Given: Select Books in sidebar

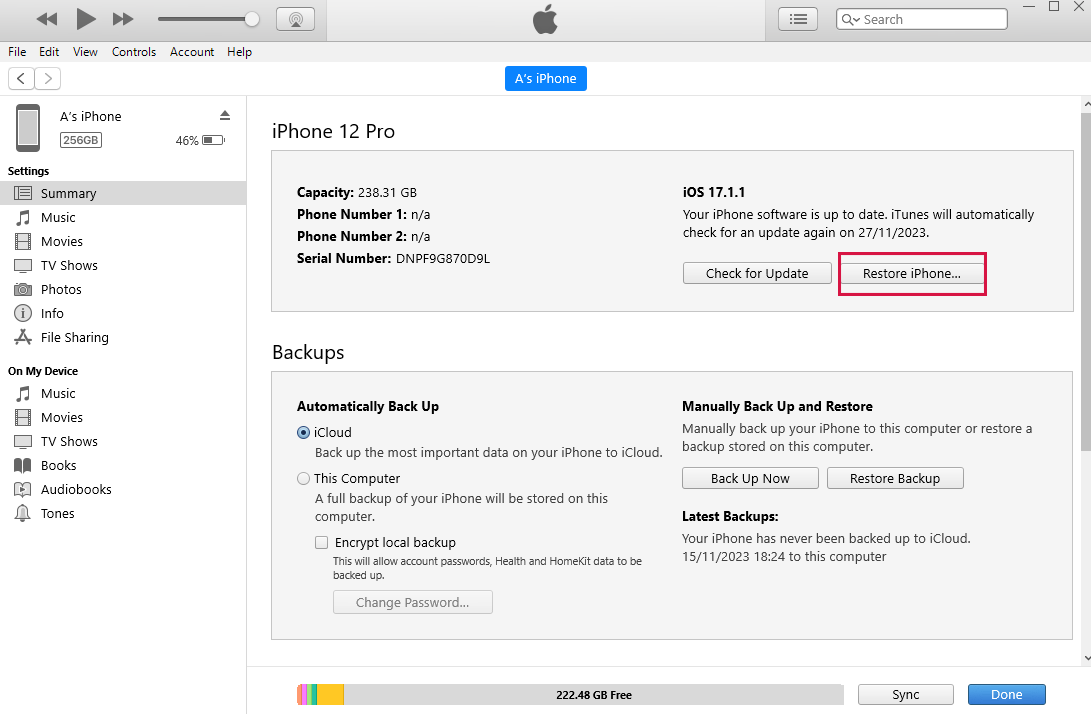Looking at the screenshot, I should click(x=123, y=466).
